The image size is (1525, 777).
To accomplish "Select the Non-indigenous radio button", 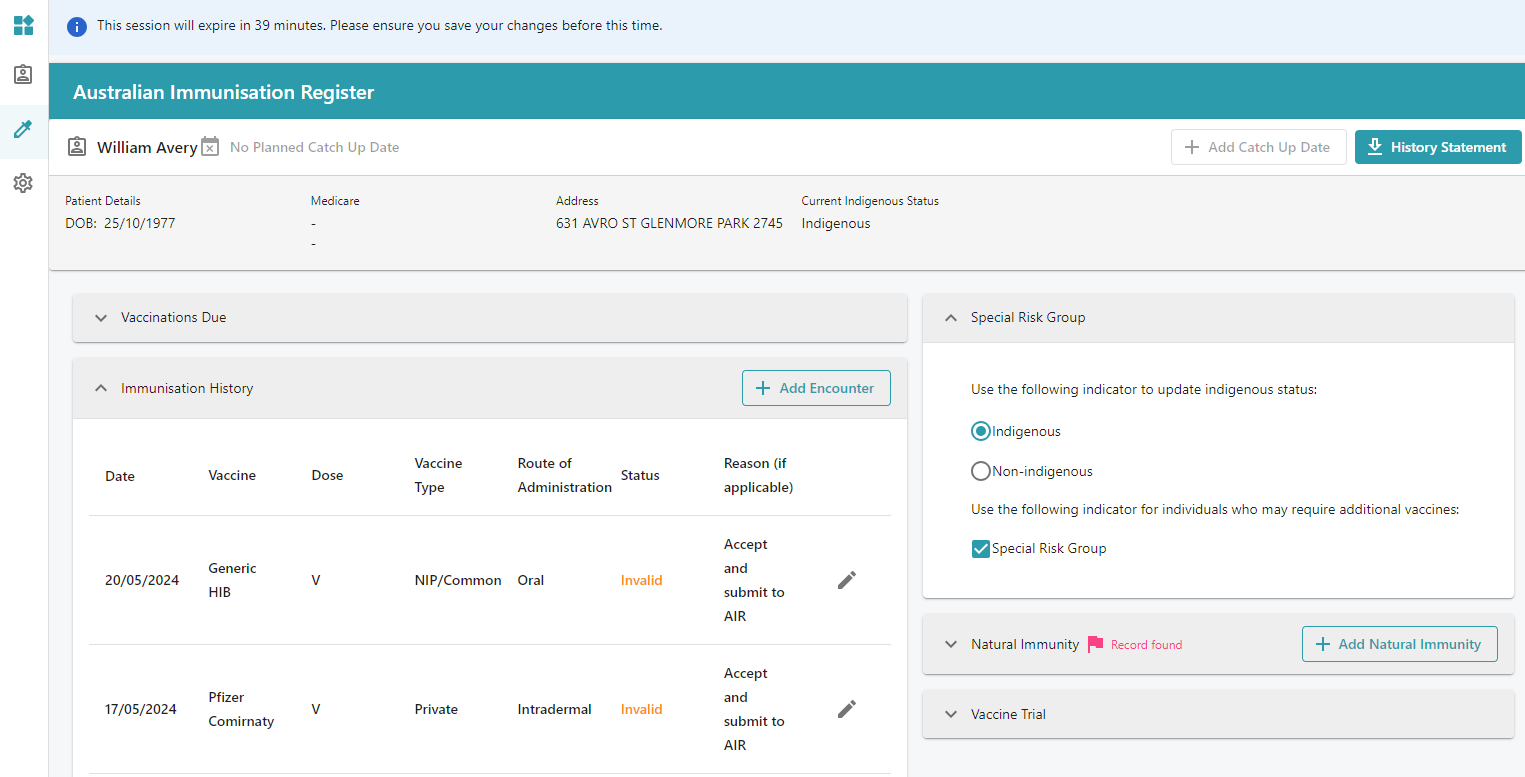I will pyautogui.click(x=981, y=470).
